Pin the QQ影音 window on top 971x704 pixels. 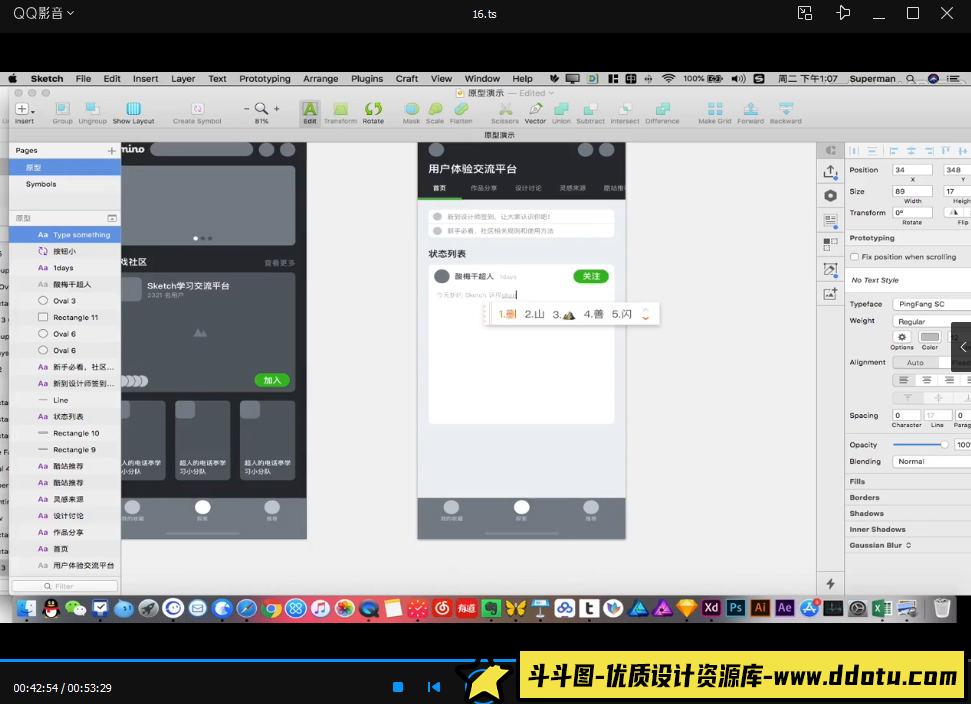[843, 13]
